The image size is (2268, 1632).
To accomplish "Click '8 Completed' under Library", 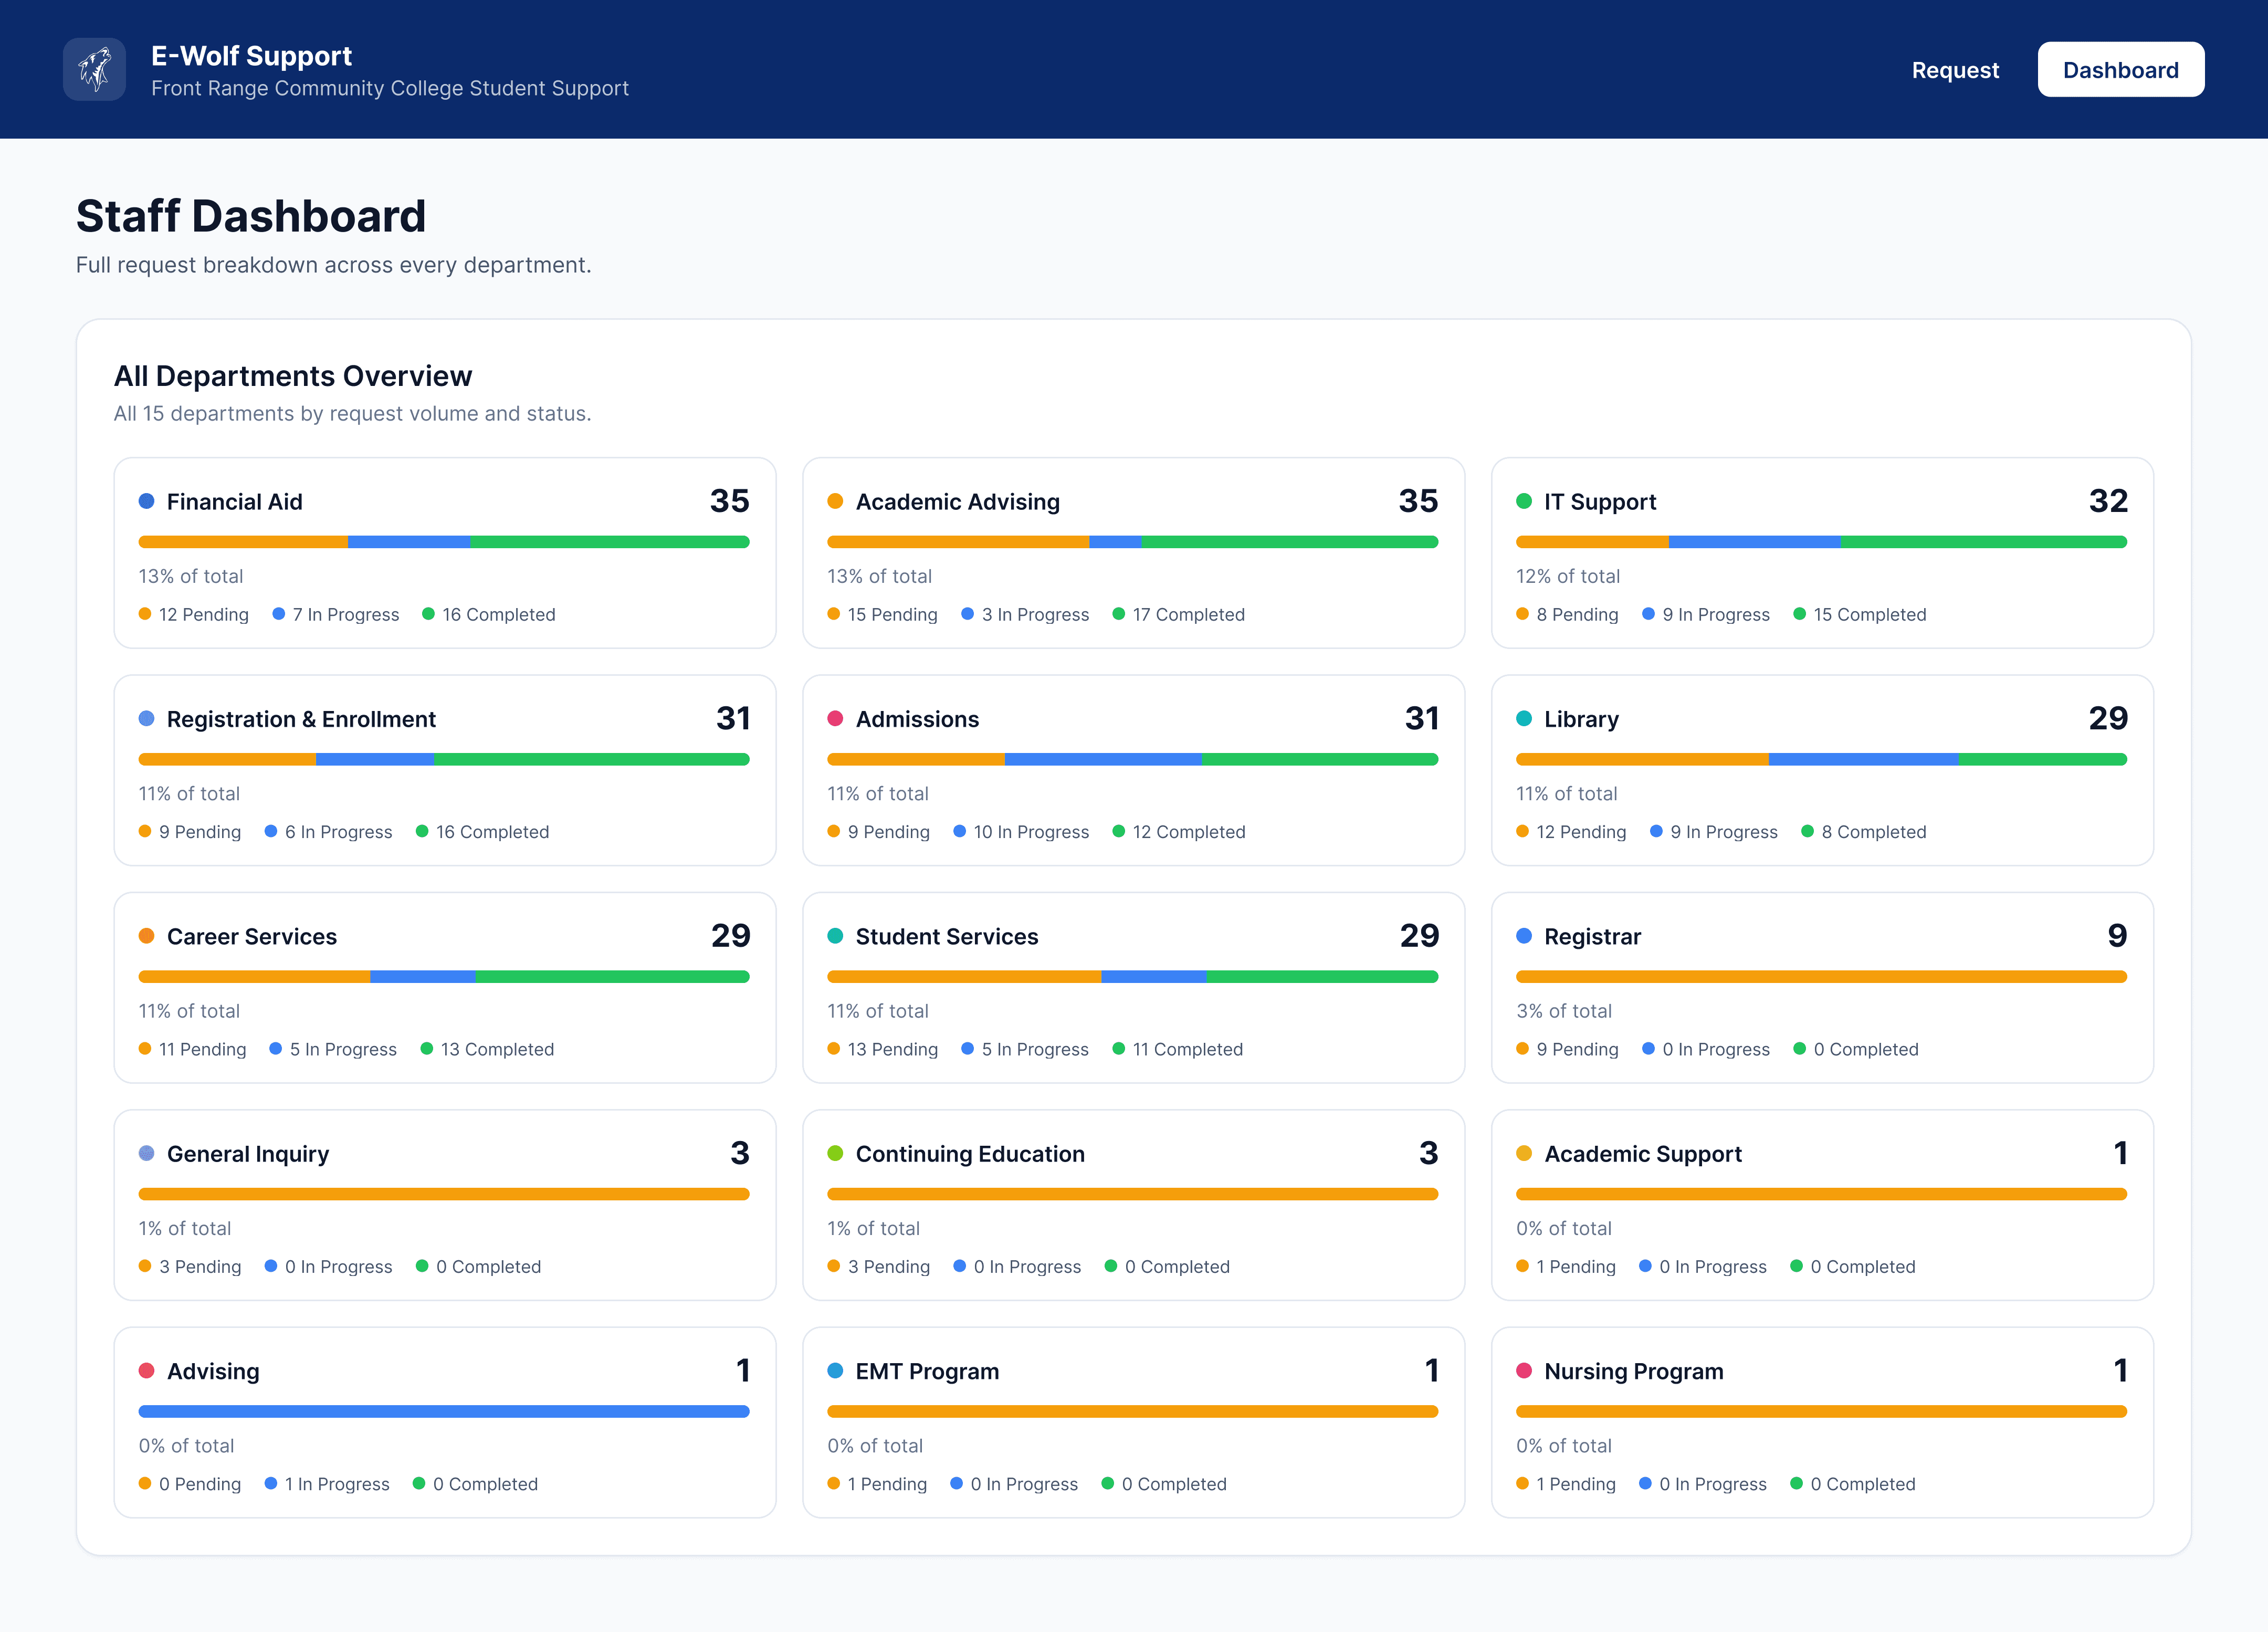I will pyautogui.click(x=1864, y=831).
